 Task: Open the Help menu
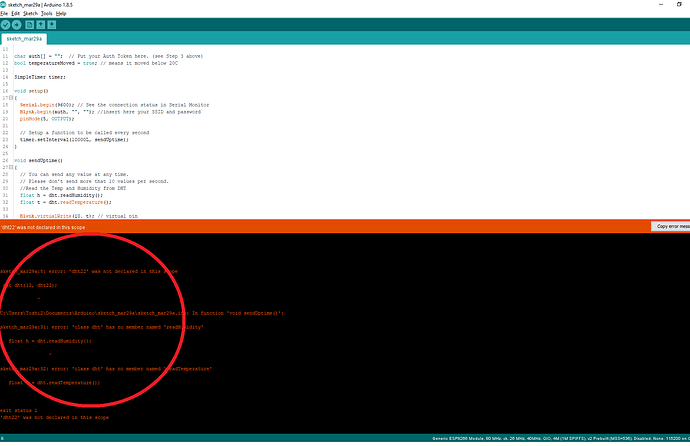61,14
